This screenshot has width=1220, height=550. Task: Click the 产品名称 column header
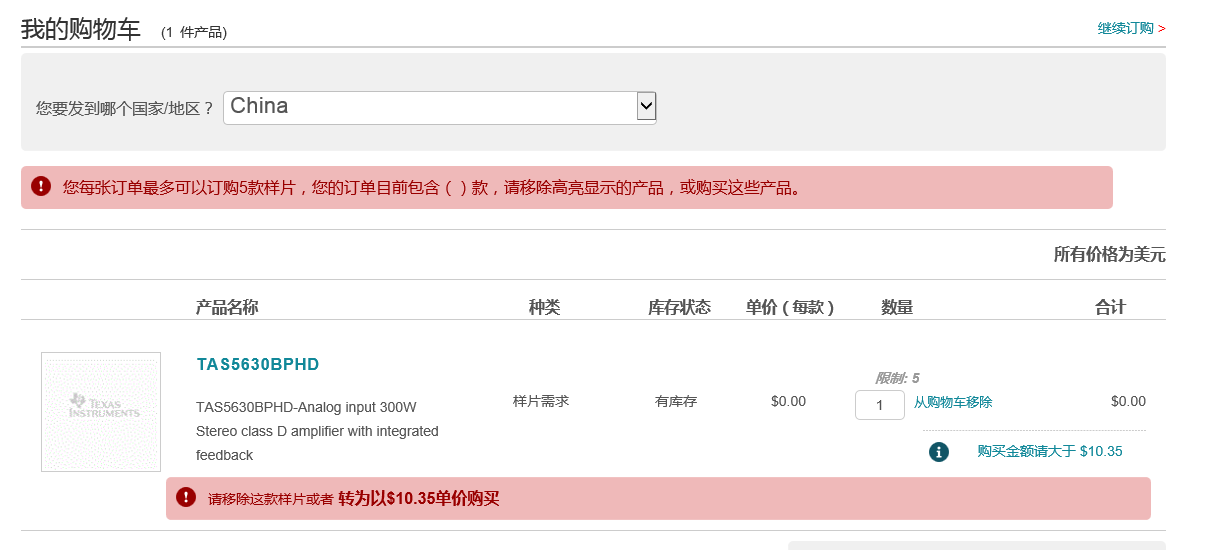[x=227, y=307]
